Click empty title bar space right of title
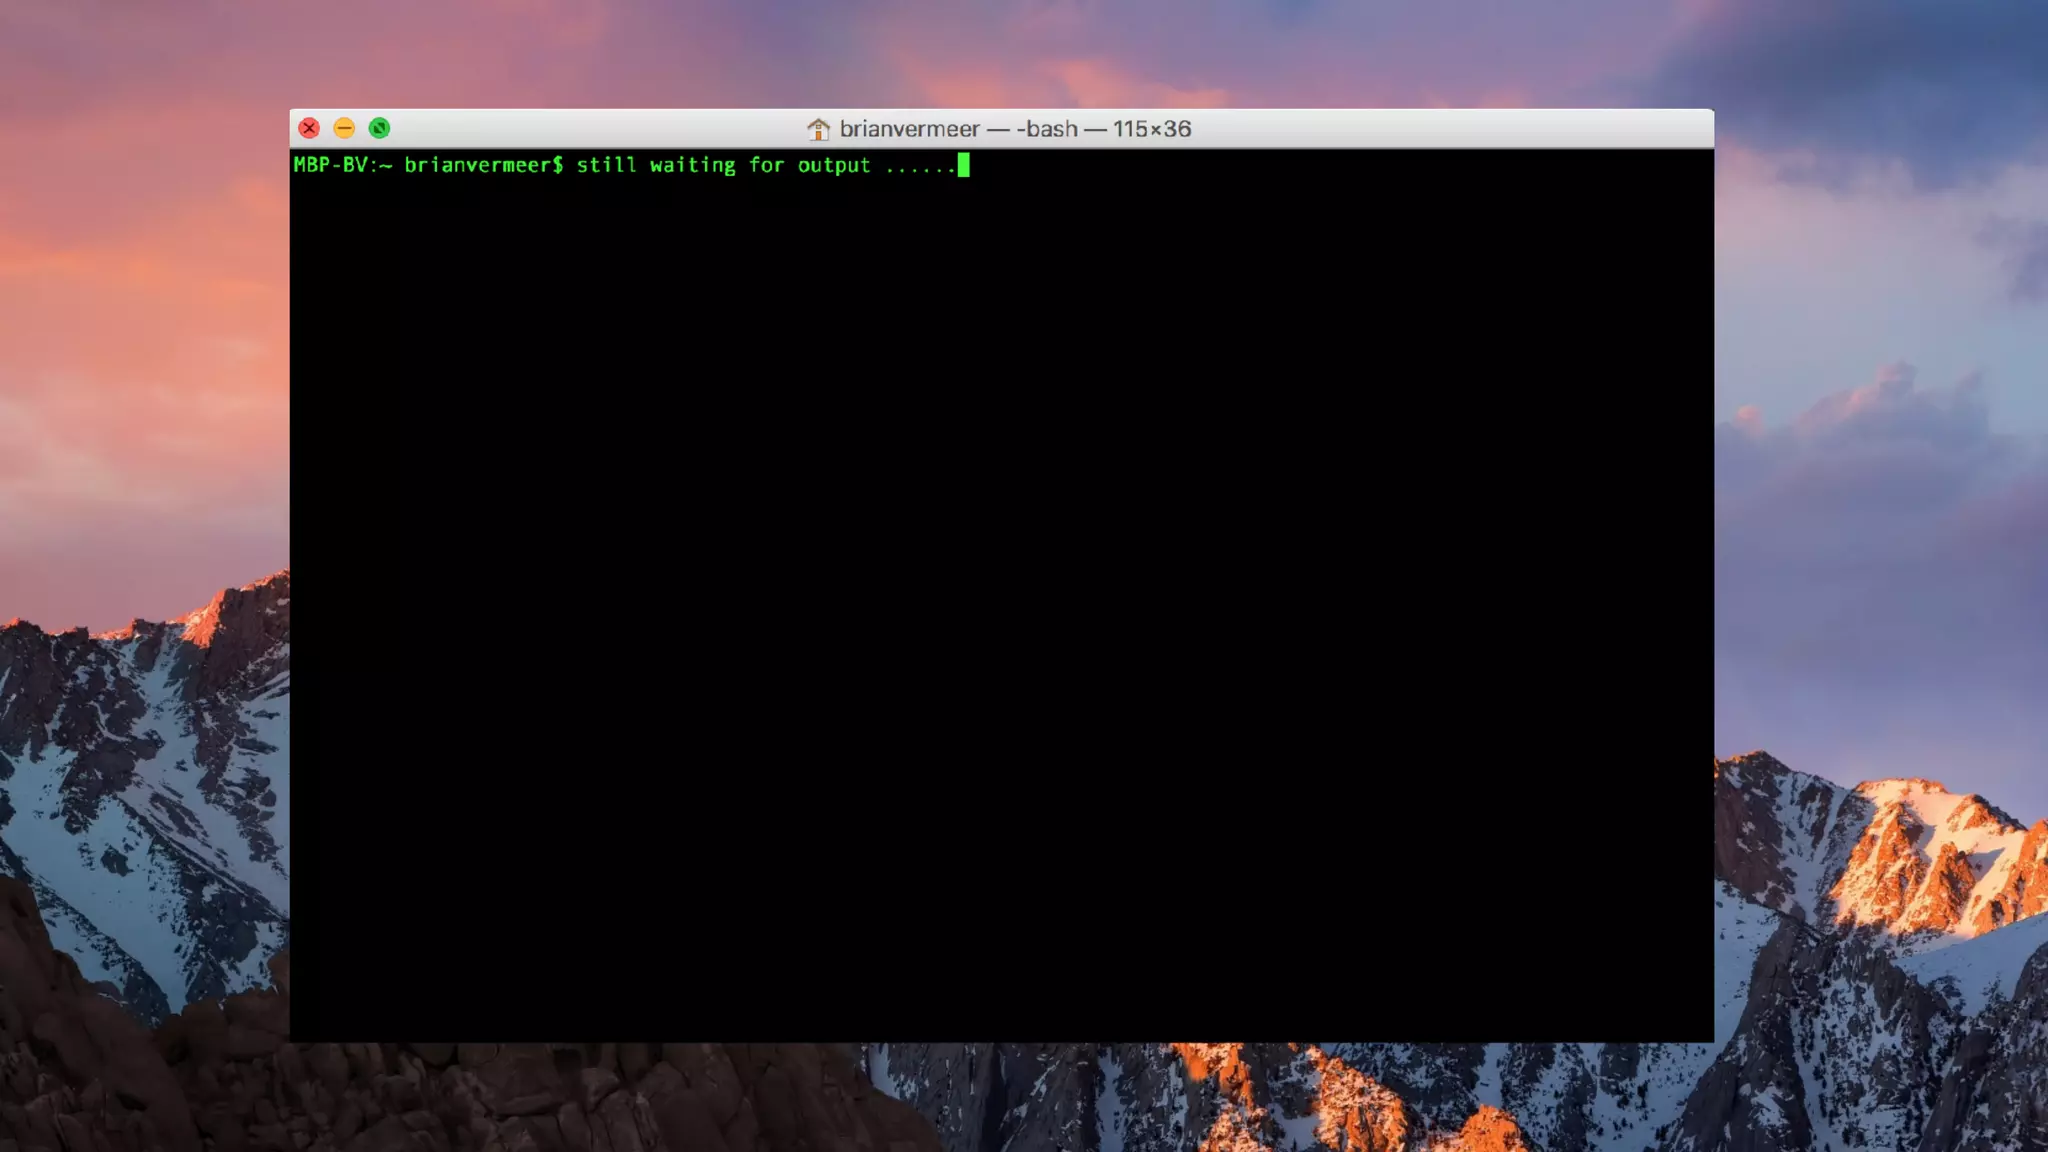Viewport: 2048px width, 1152px height. (x=1450, y=128)
